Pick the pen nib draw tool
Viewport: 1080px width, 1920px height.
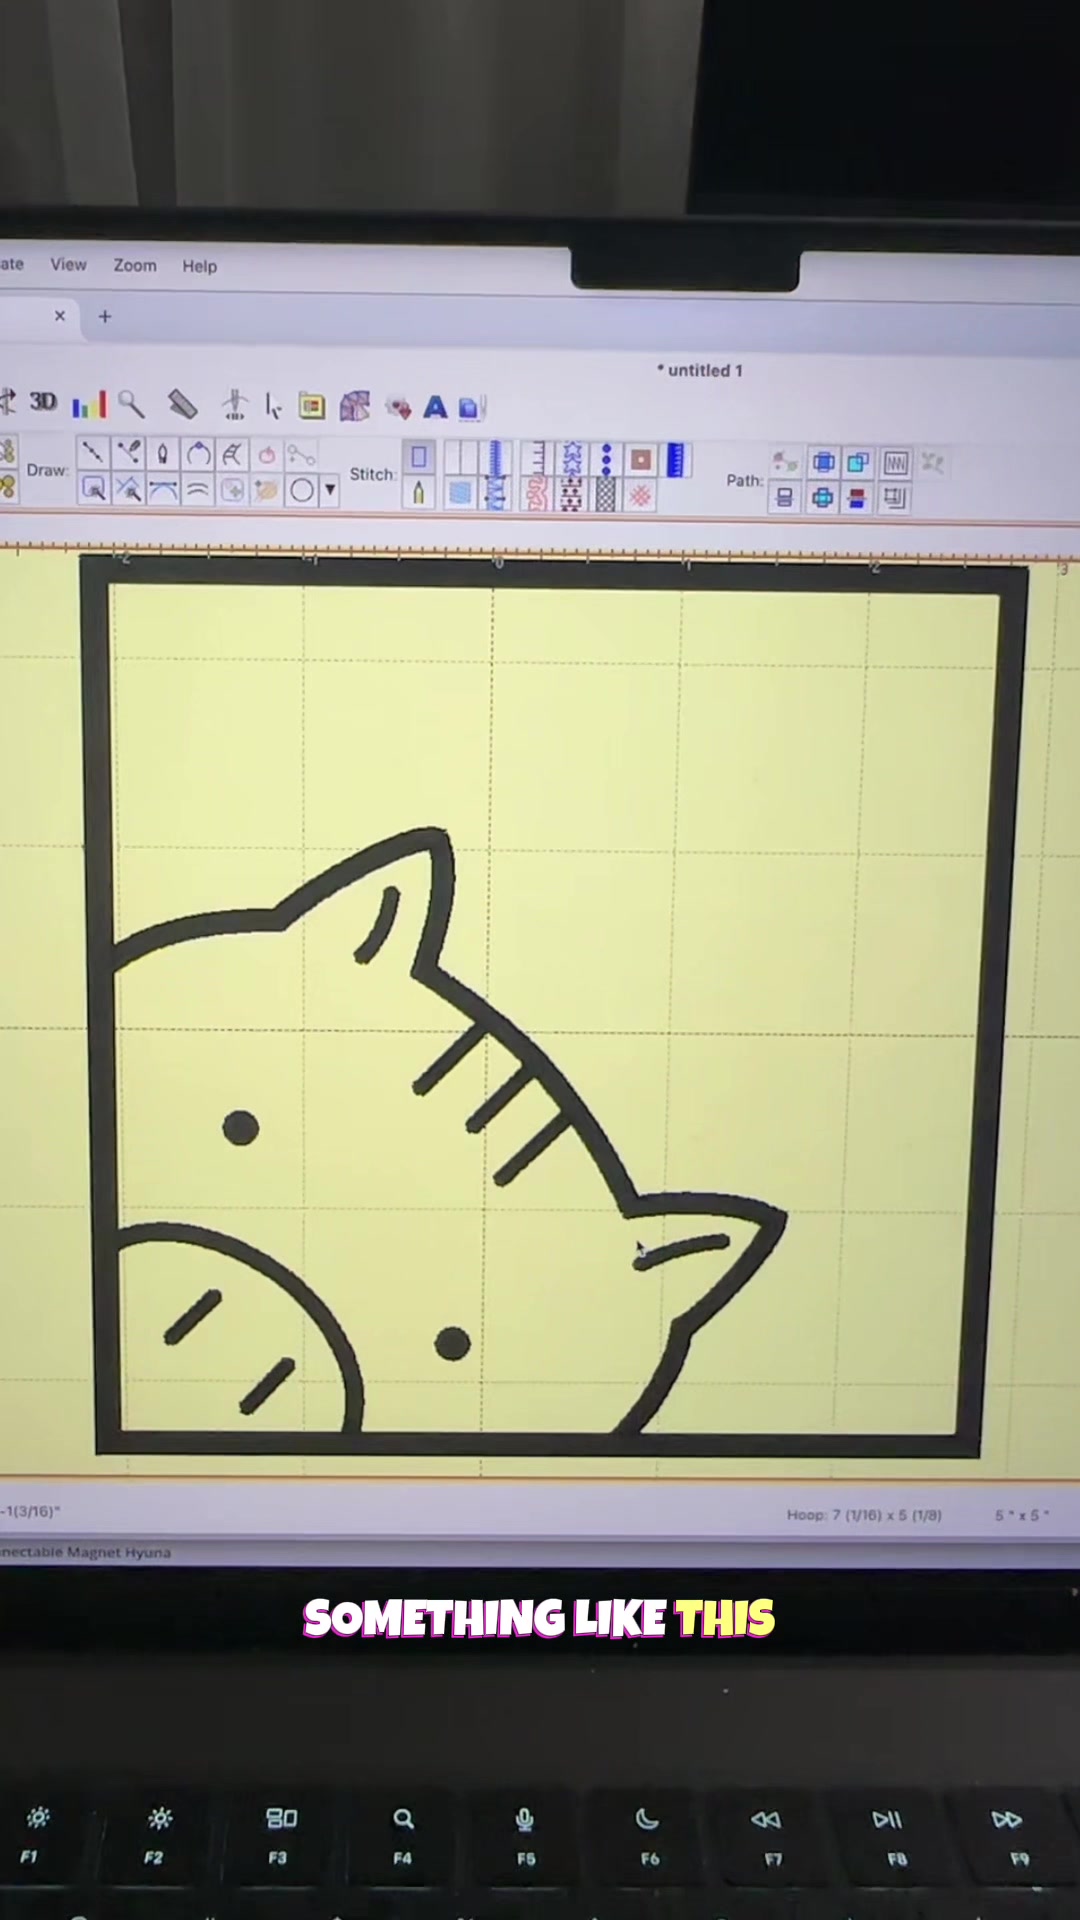click(x=162, y=455)
